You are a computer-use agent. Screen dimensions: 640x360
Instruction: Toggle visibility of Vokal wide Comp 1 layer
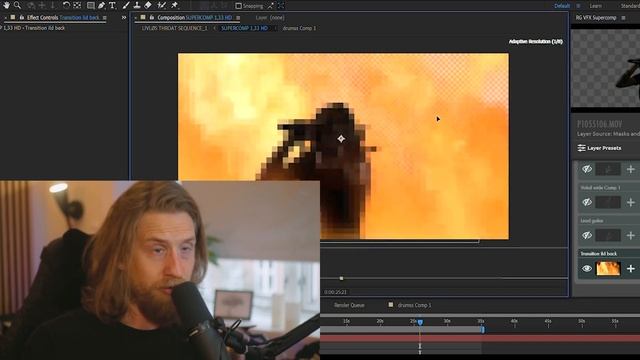[x=587, y=202]
